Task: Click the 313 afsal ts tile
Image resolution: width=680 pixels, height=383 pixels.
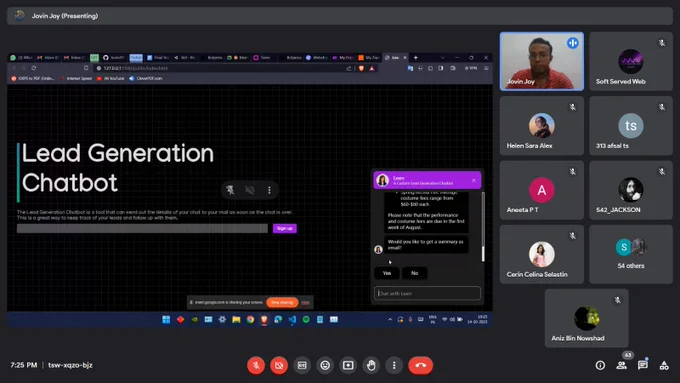Action: pyautogui.click(x=631, y=125)
